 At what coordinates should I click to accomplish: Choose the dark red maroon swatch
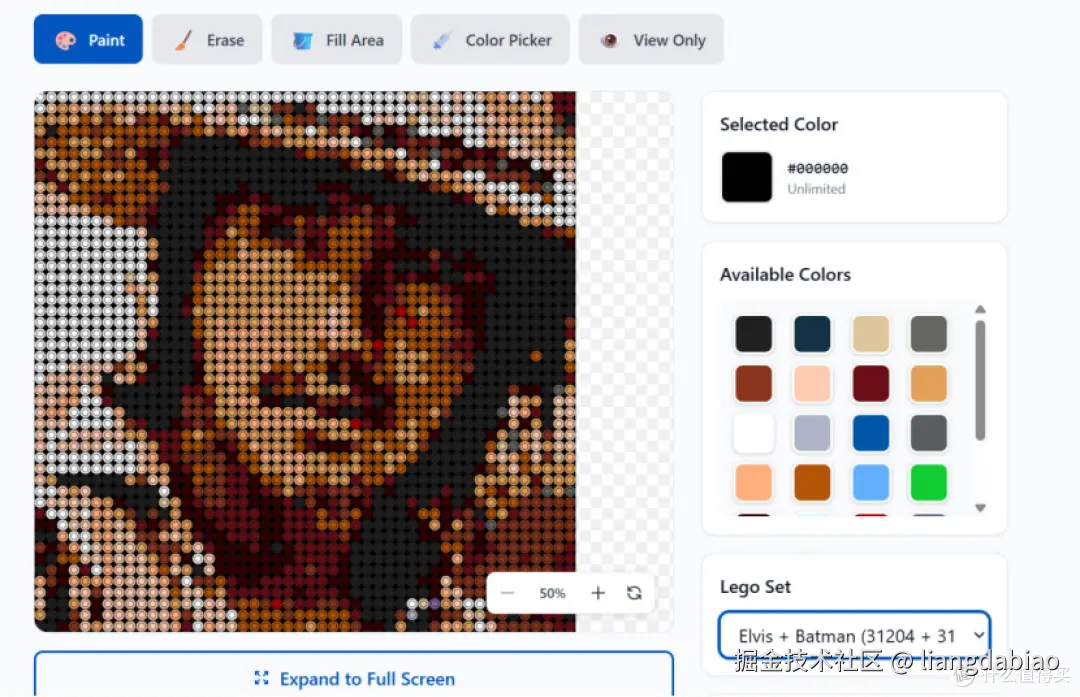[871, 384]
